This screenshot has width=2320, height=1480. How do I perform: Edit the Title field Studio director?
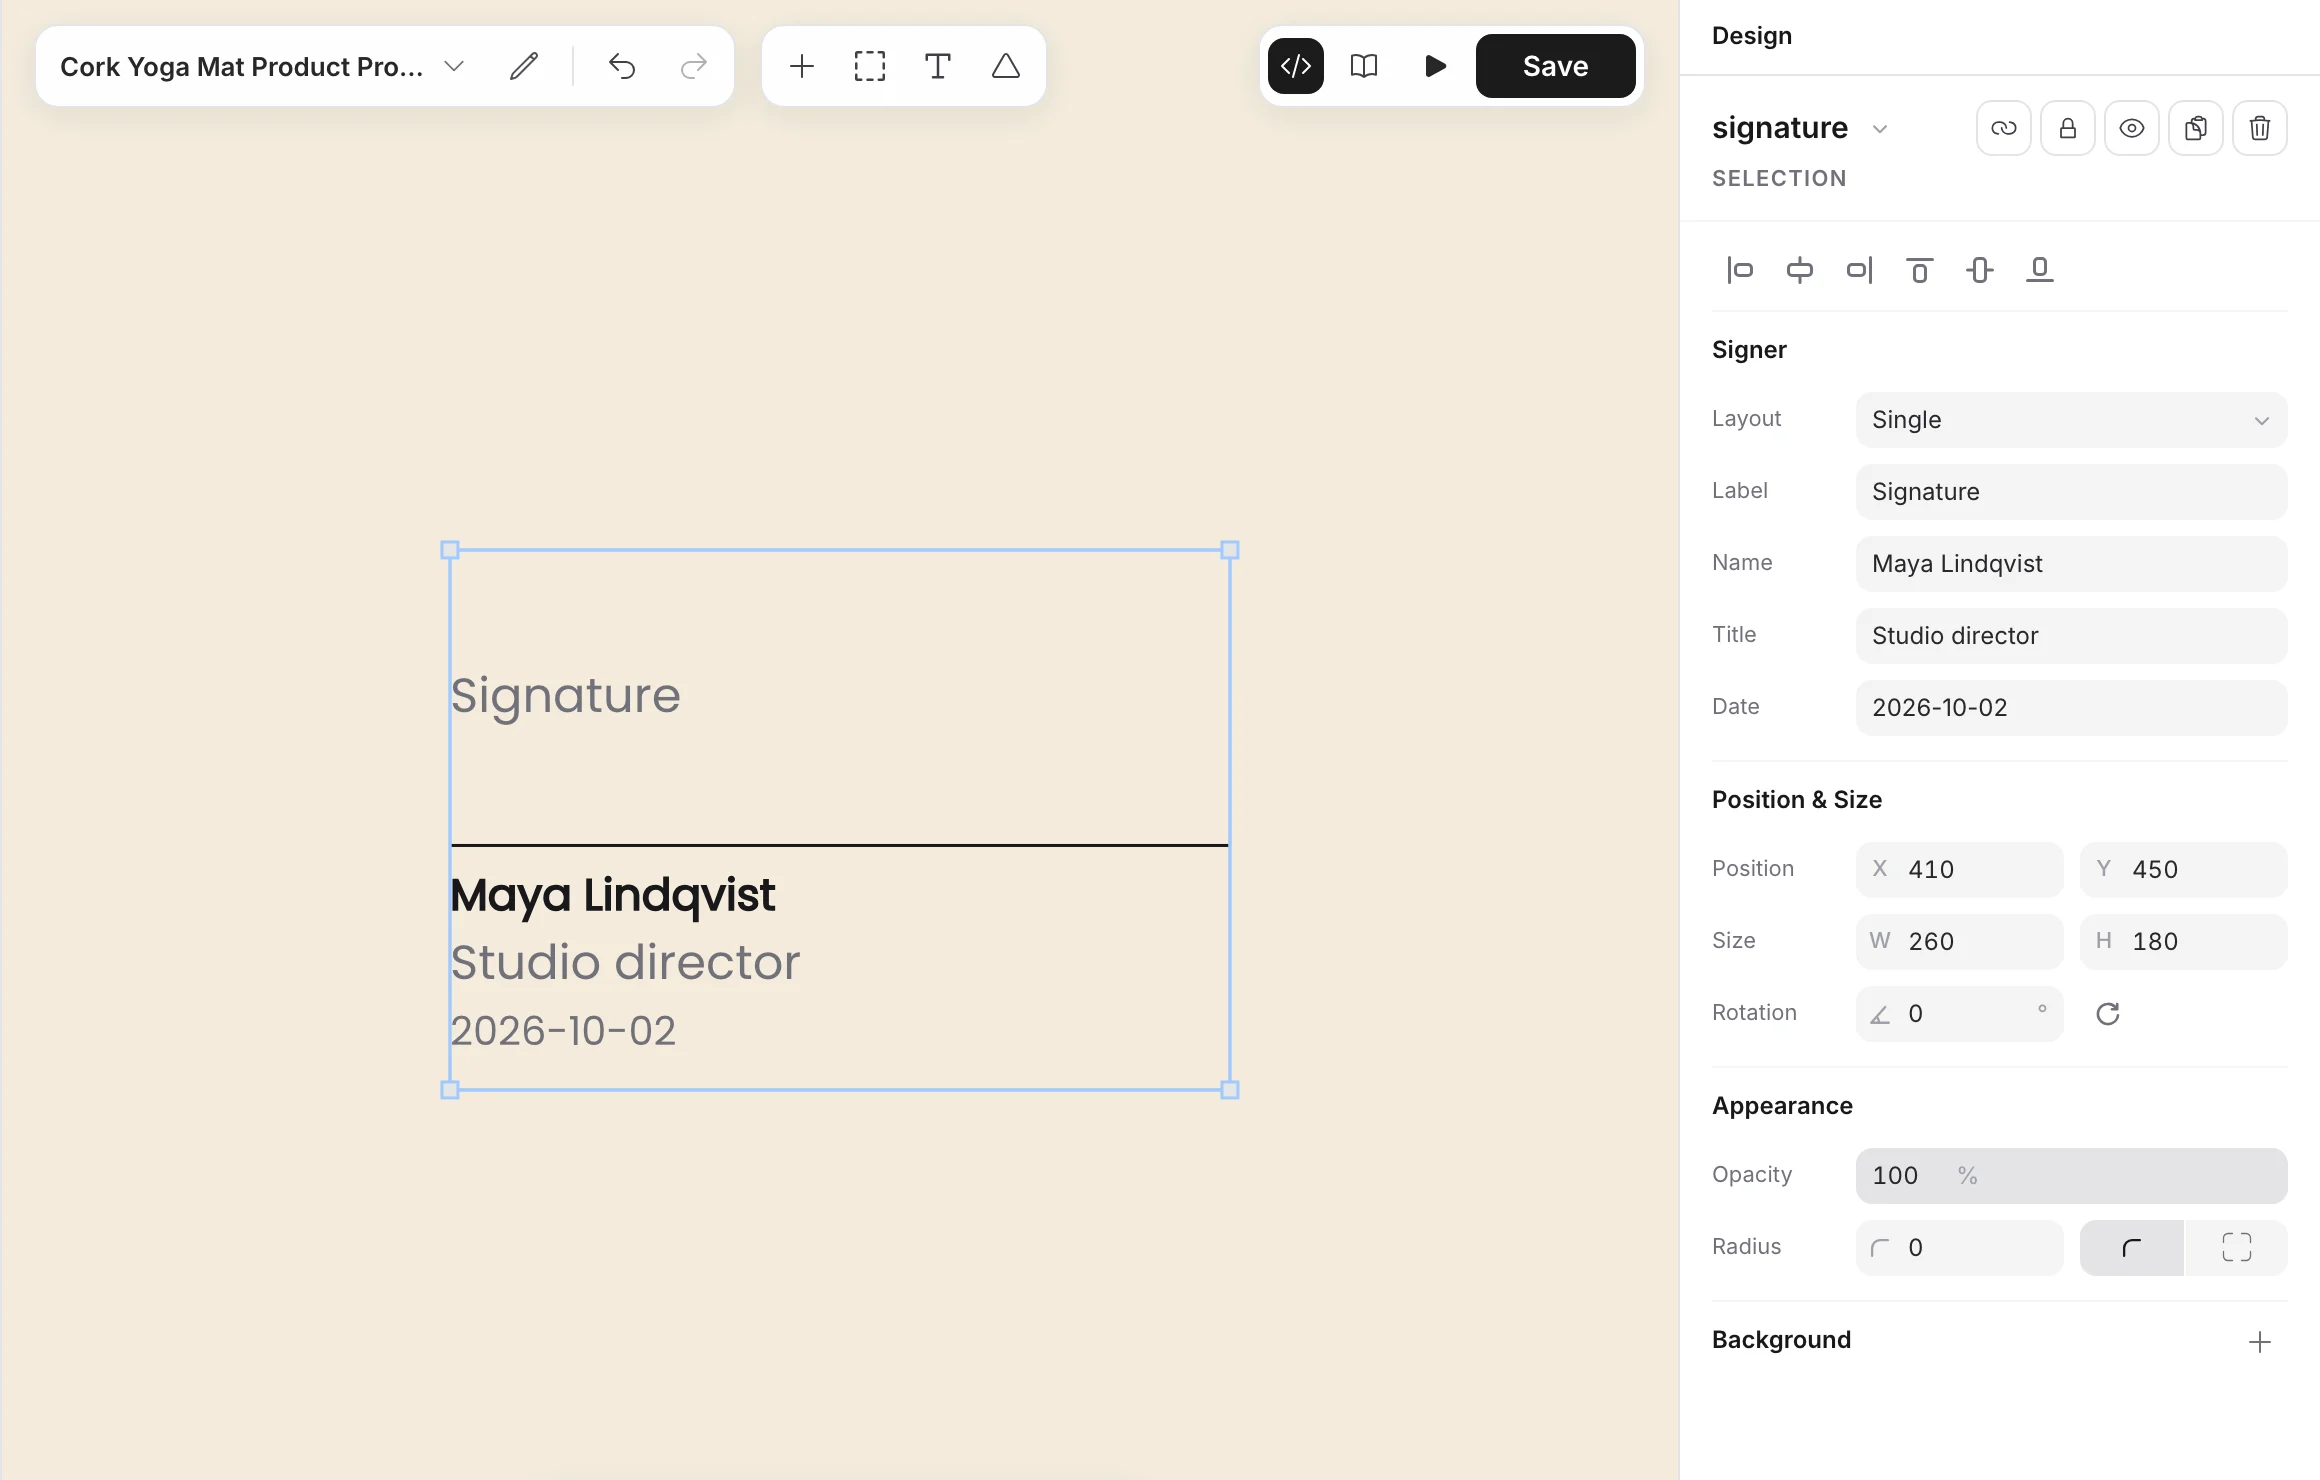[x=2072, y=636]
